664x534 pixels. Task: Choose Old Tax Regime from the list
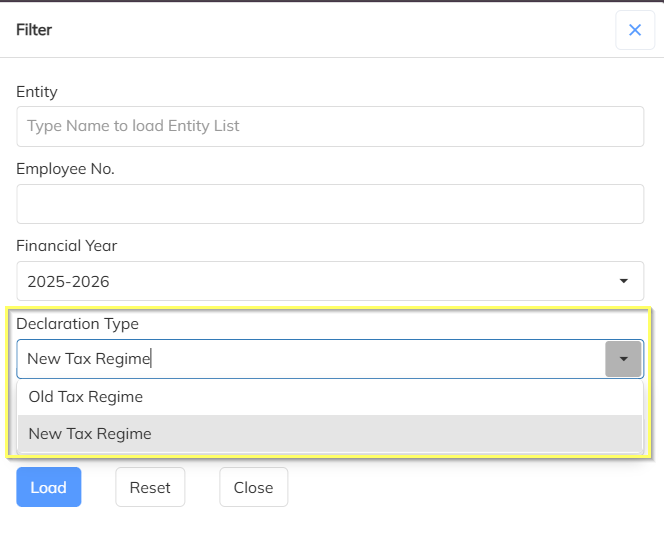pyautogui.click(x=86, y=397)
